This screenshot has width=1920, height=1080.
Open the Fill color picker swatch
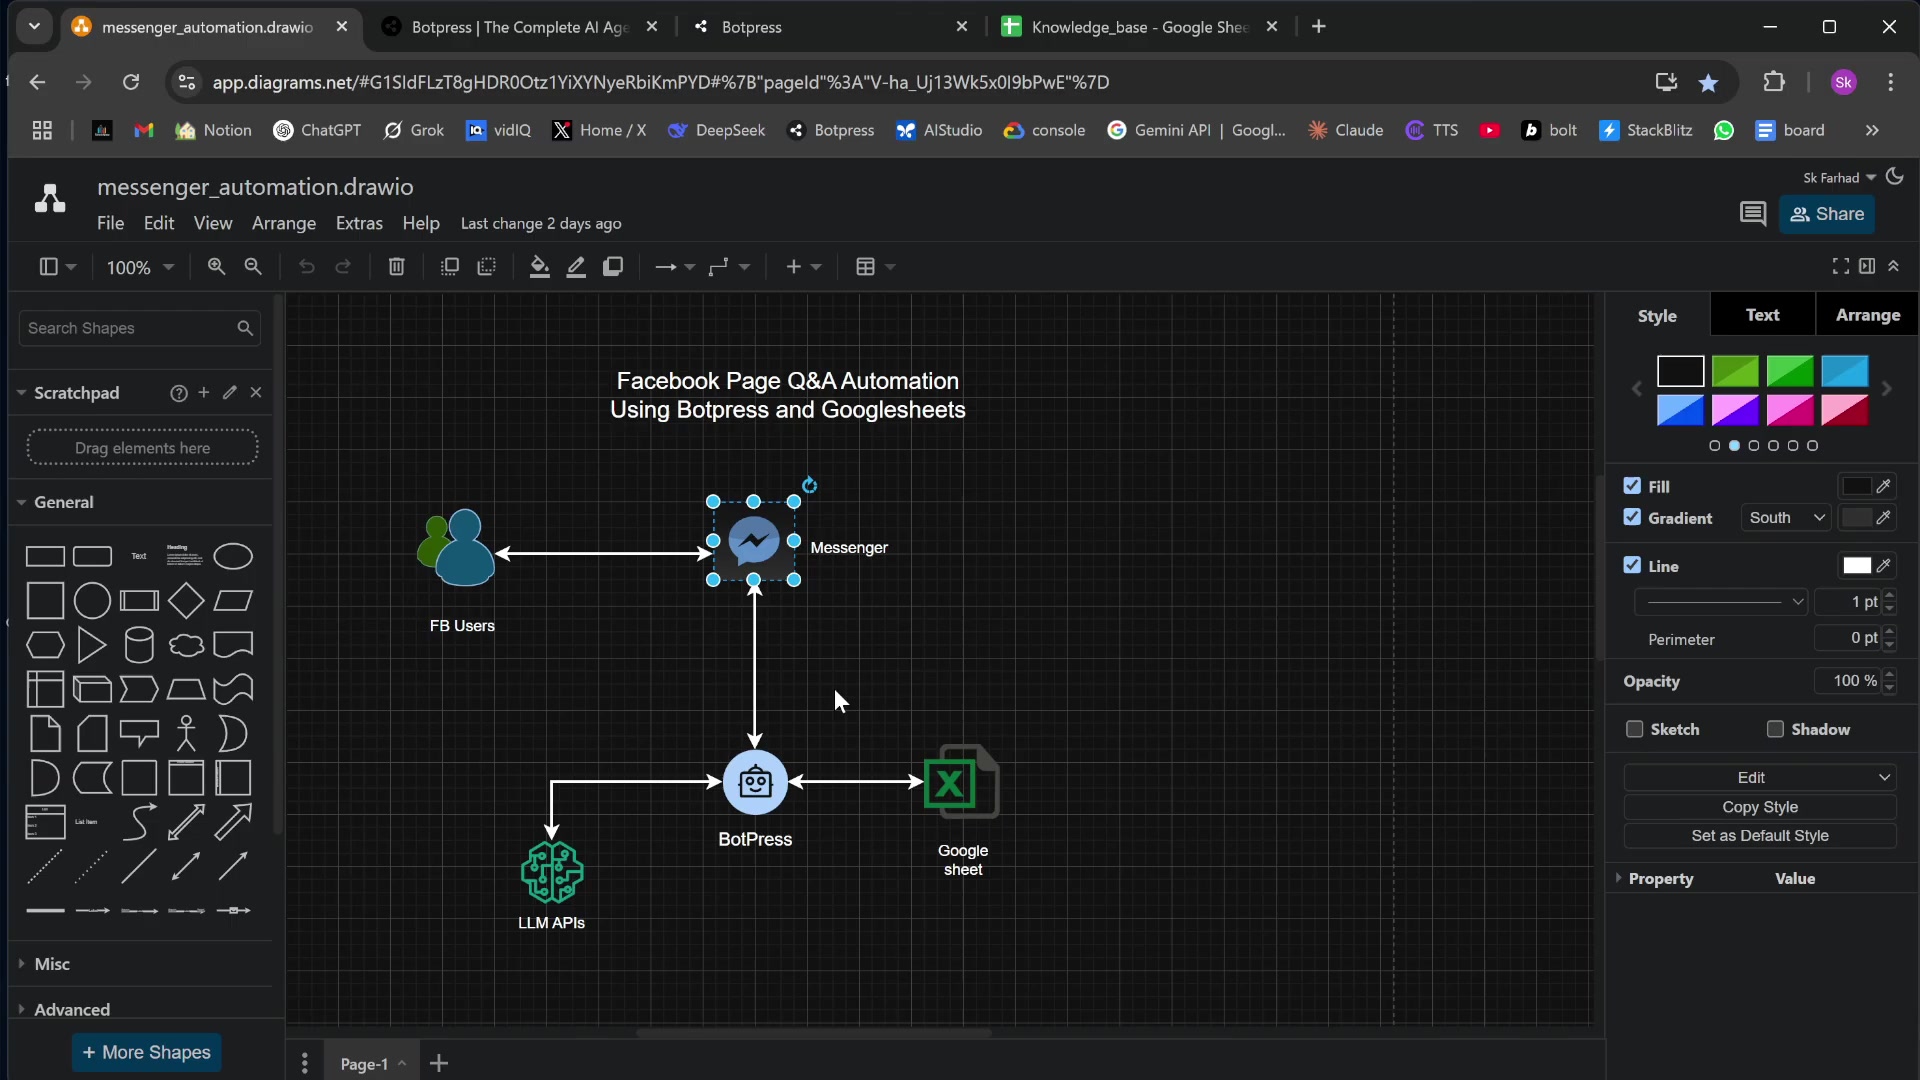[x=1857, y=486]
